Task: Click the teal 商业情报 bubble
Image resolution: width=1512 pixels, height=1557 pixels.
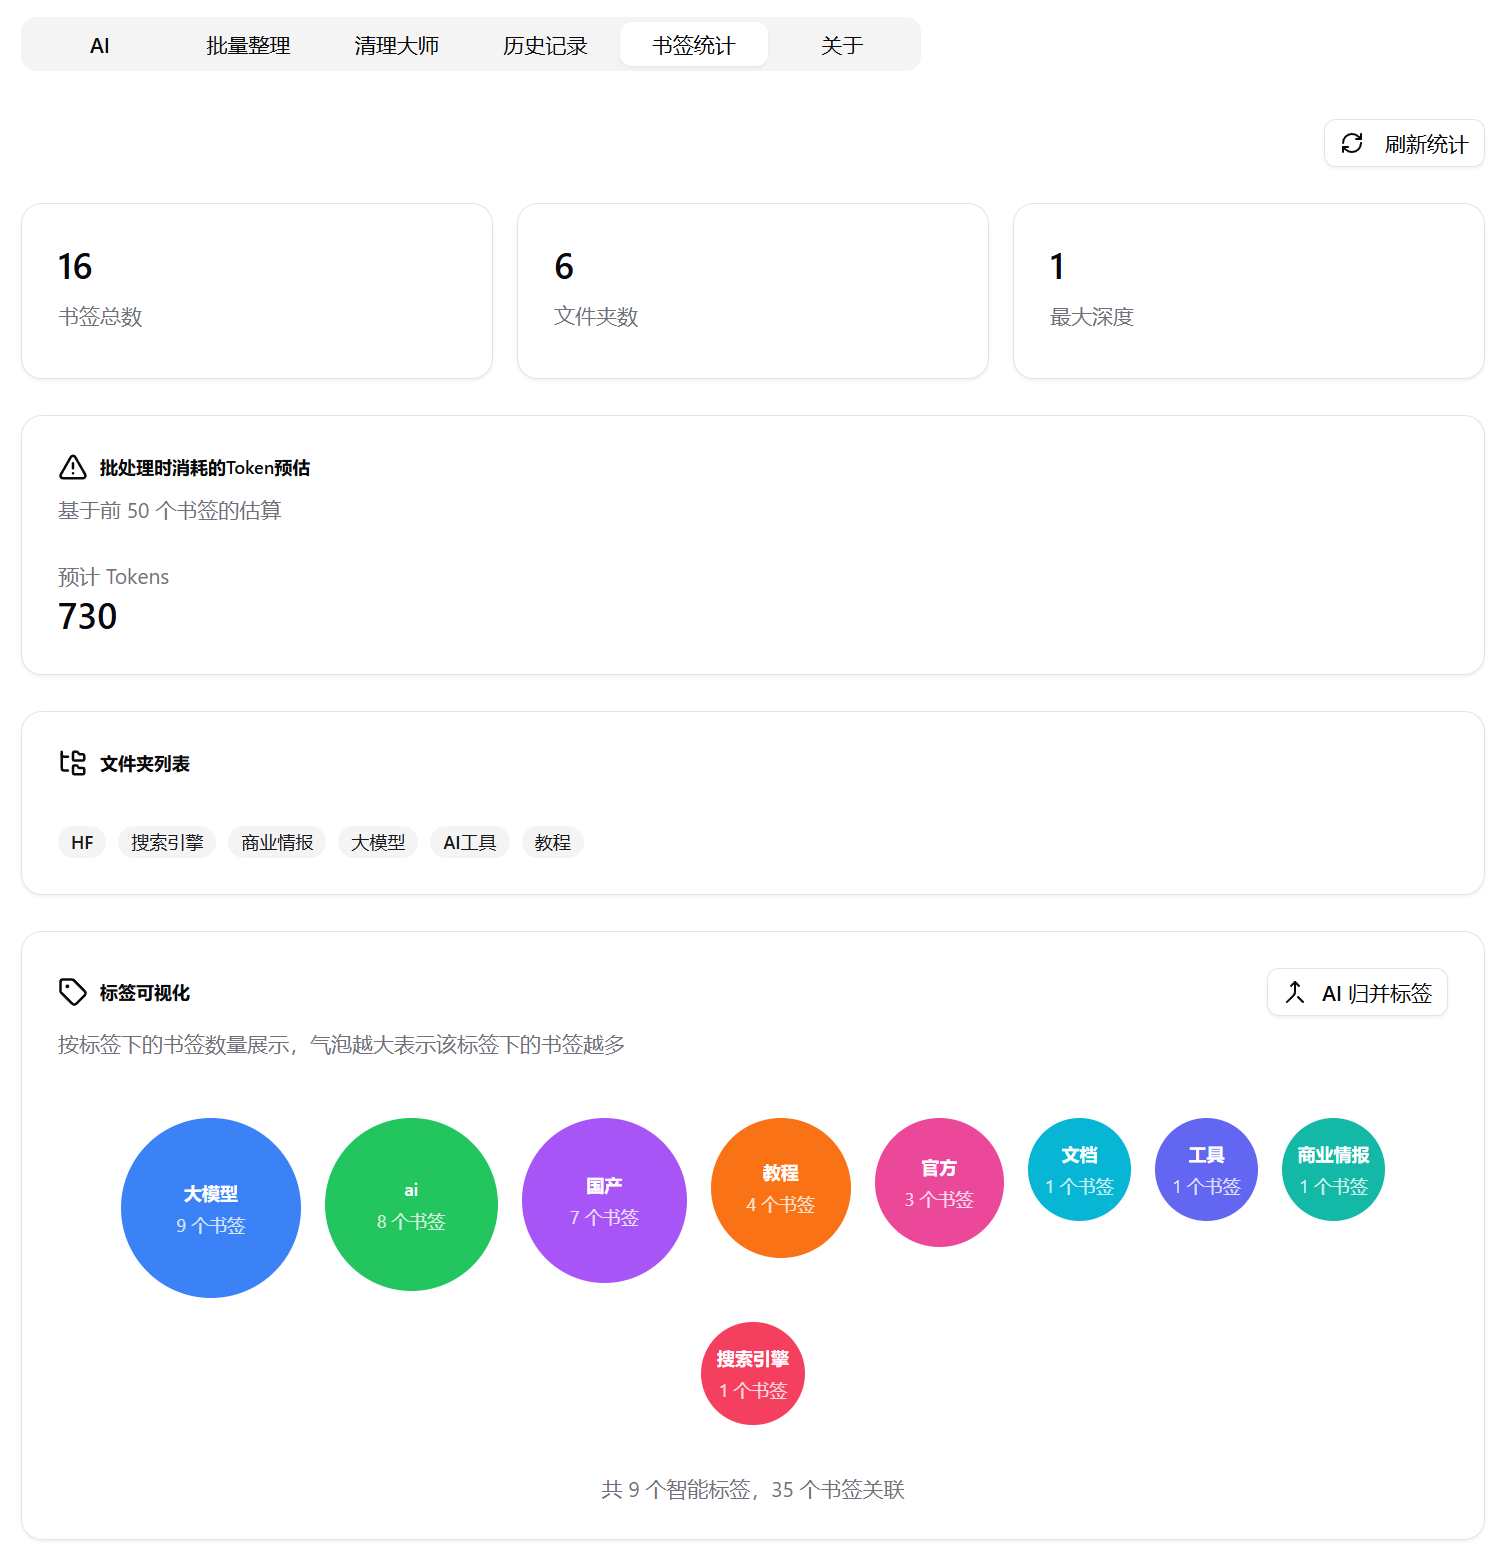Action: coord(1334,1169)
